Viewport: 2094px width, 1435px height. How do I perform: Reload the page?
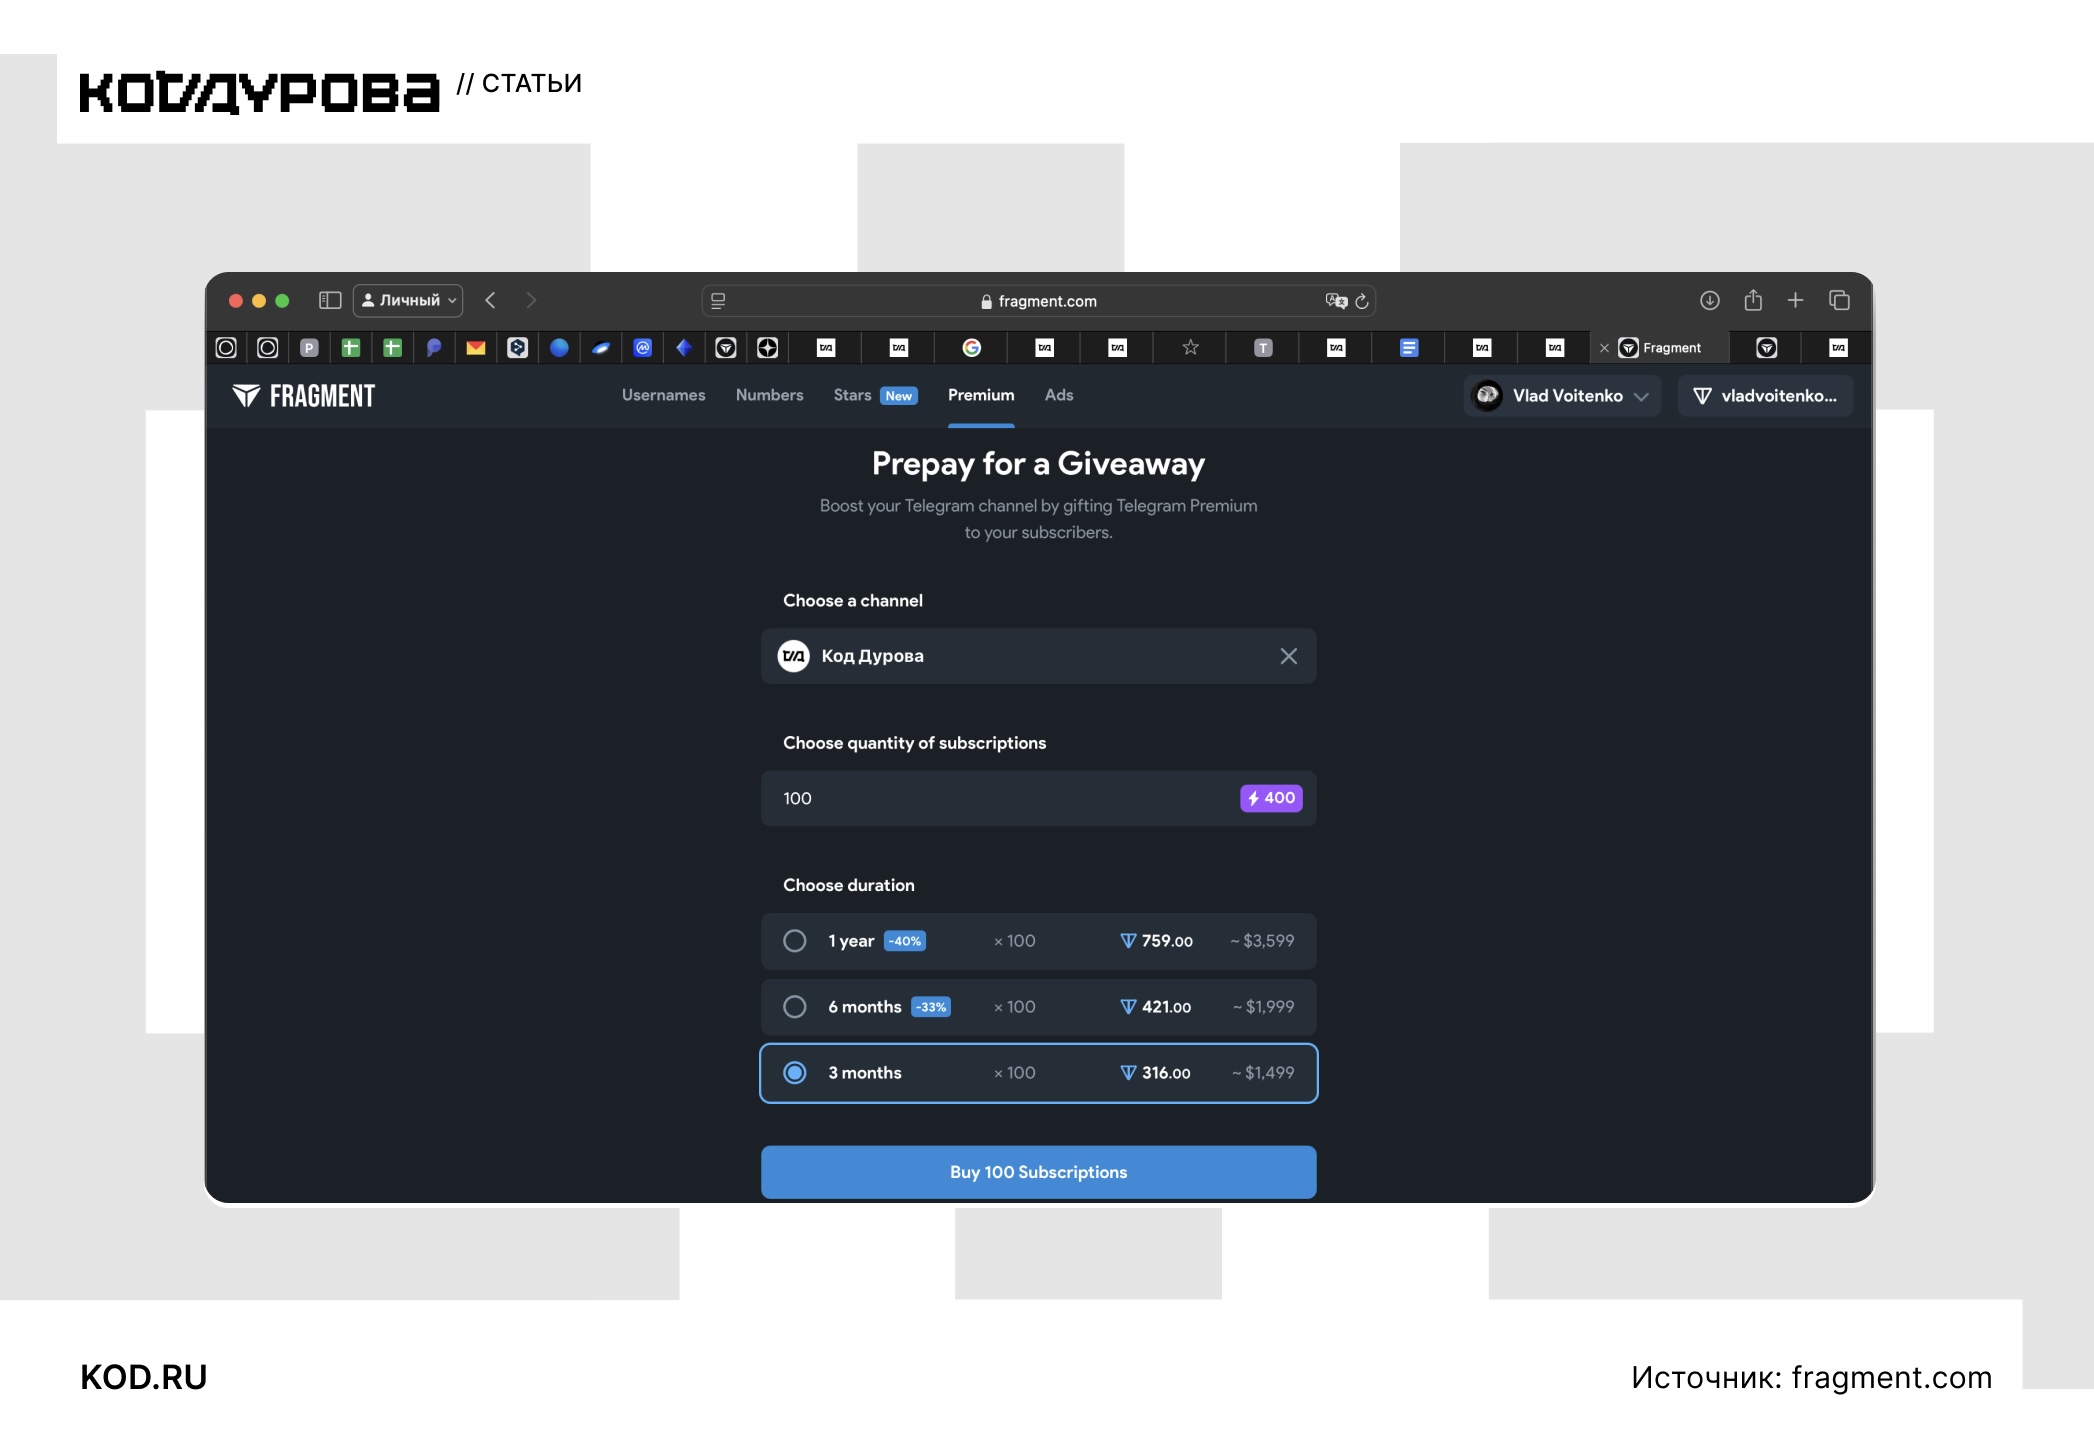click(x=1362, y=301)
